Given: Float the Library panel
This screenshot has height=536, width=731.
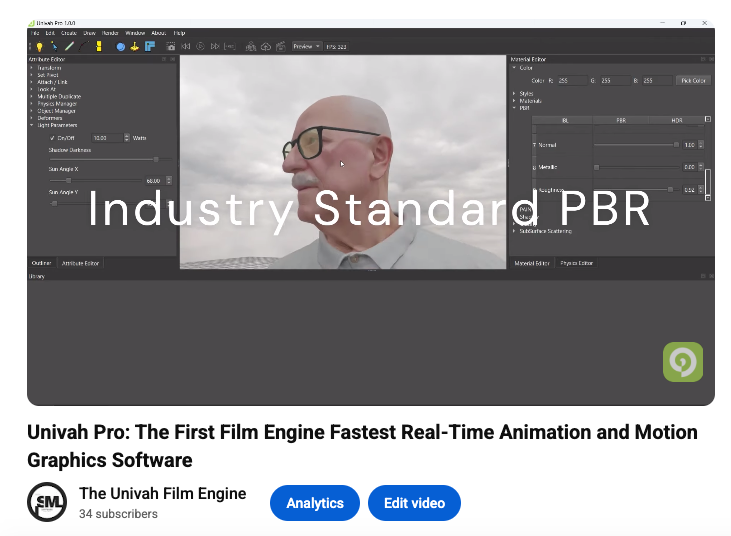Looking at the screenshot, I should coord(703,276).
